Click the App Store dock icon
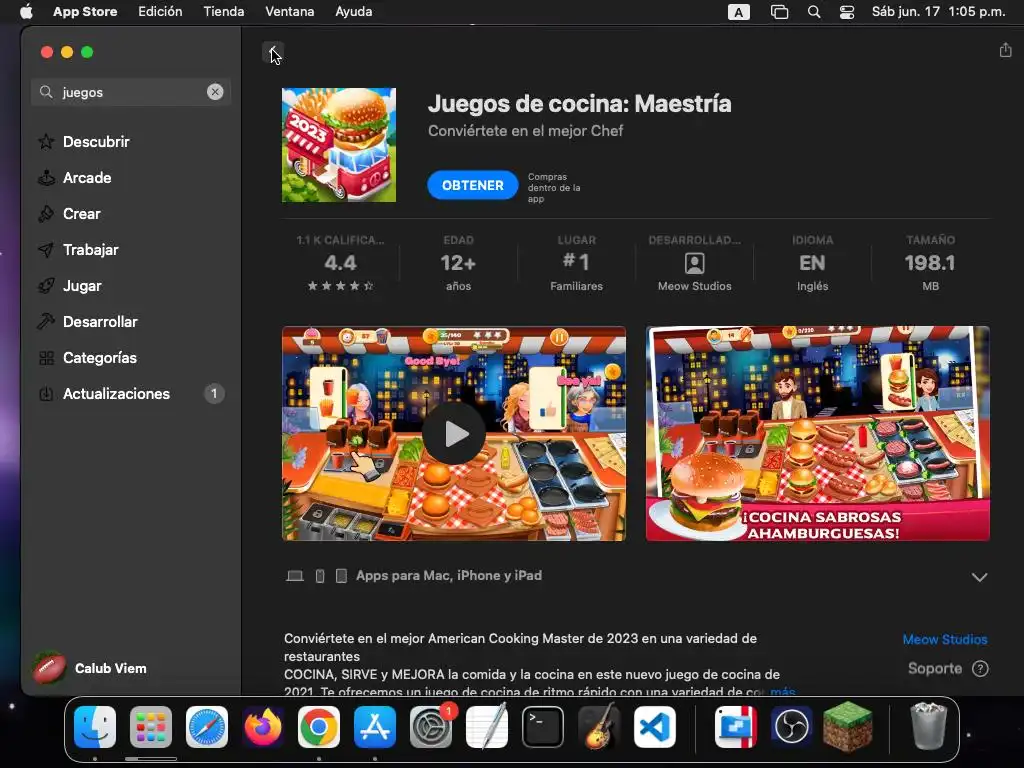The width and height of the screenshot is (1024, 768). (375, 727)
